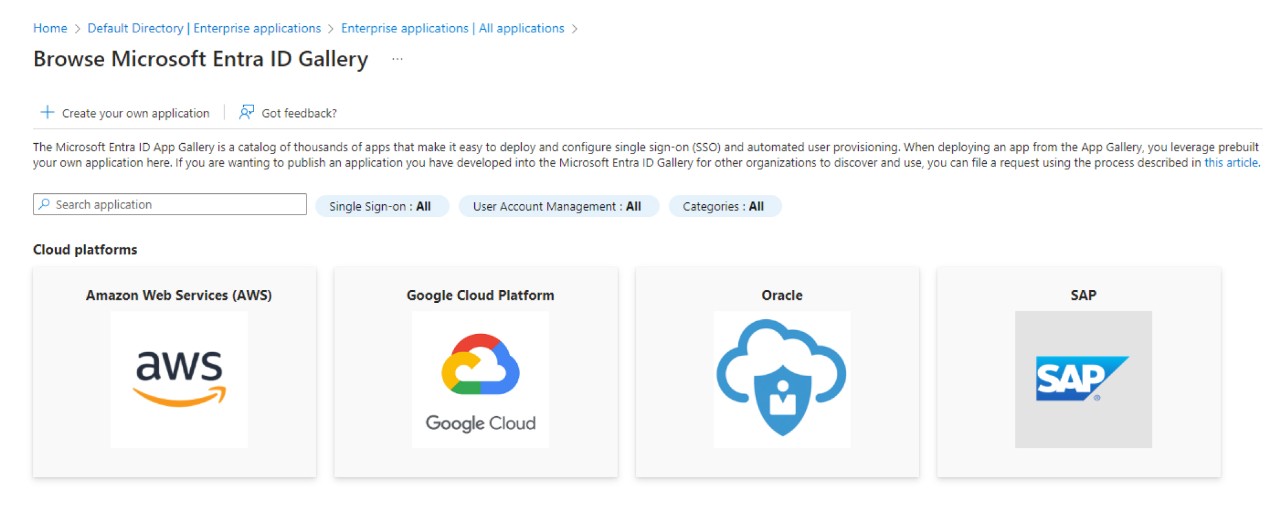Viewport: 1280px width, 513px height.
Task: Open the Categories filter
Action: click(x=724, y=207)
